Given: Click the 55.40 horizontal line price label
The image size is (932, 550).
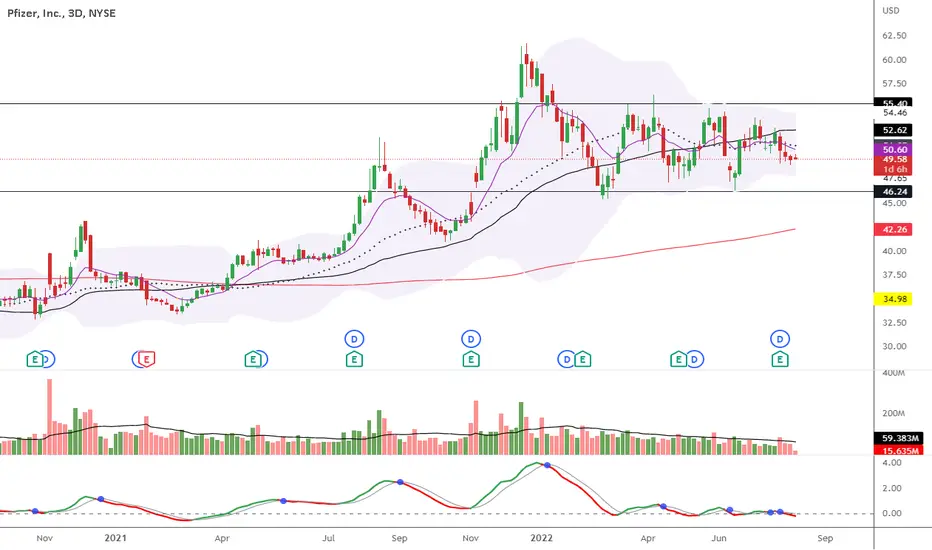Looking at the screenshot, I should pyautogui.click(x=893, y=103).
